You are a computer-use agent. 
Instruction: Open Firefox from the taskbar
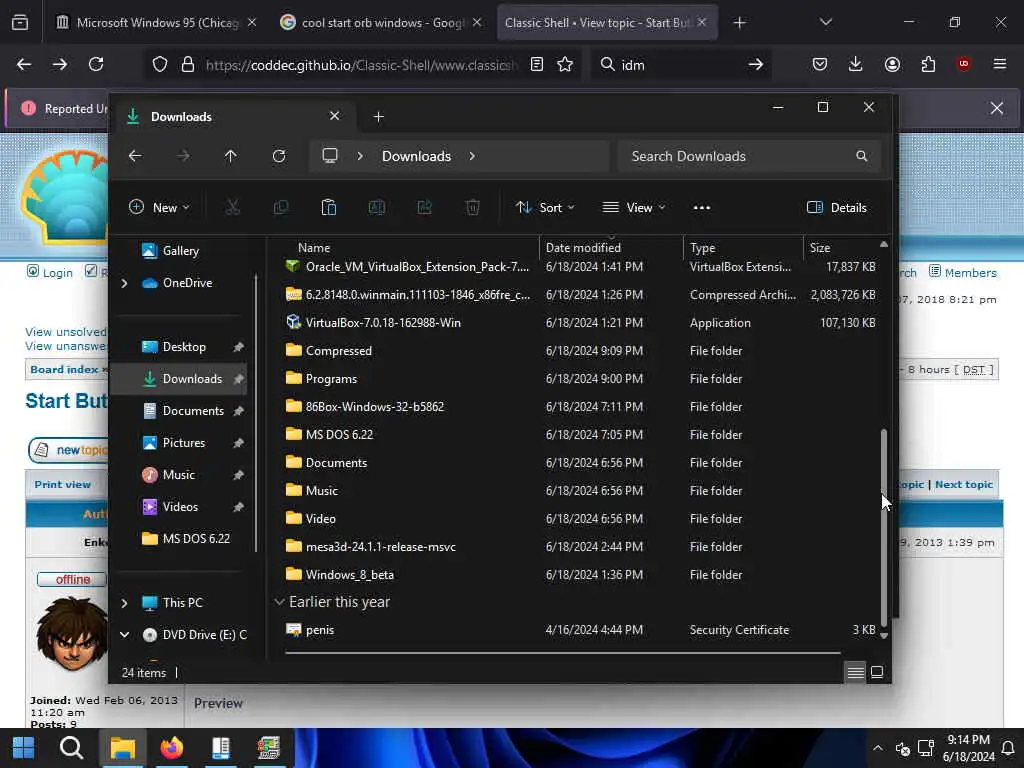click(x=171, y=748)
